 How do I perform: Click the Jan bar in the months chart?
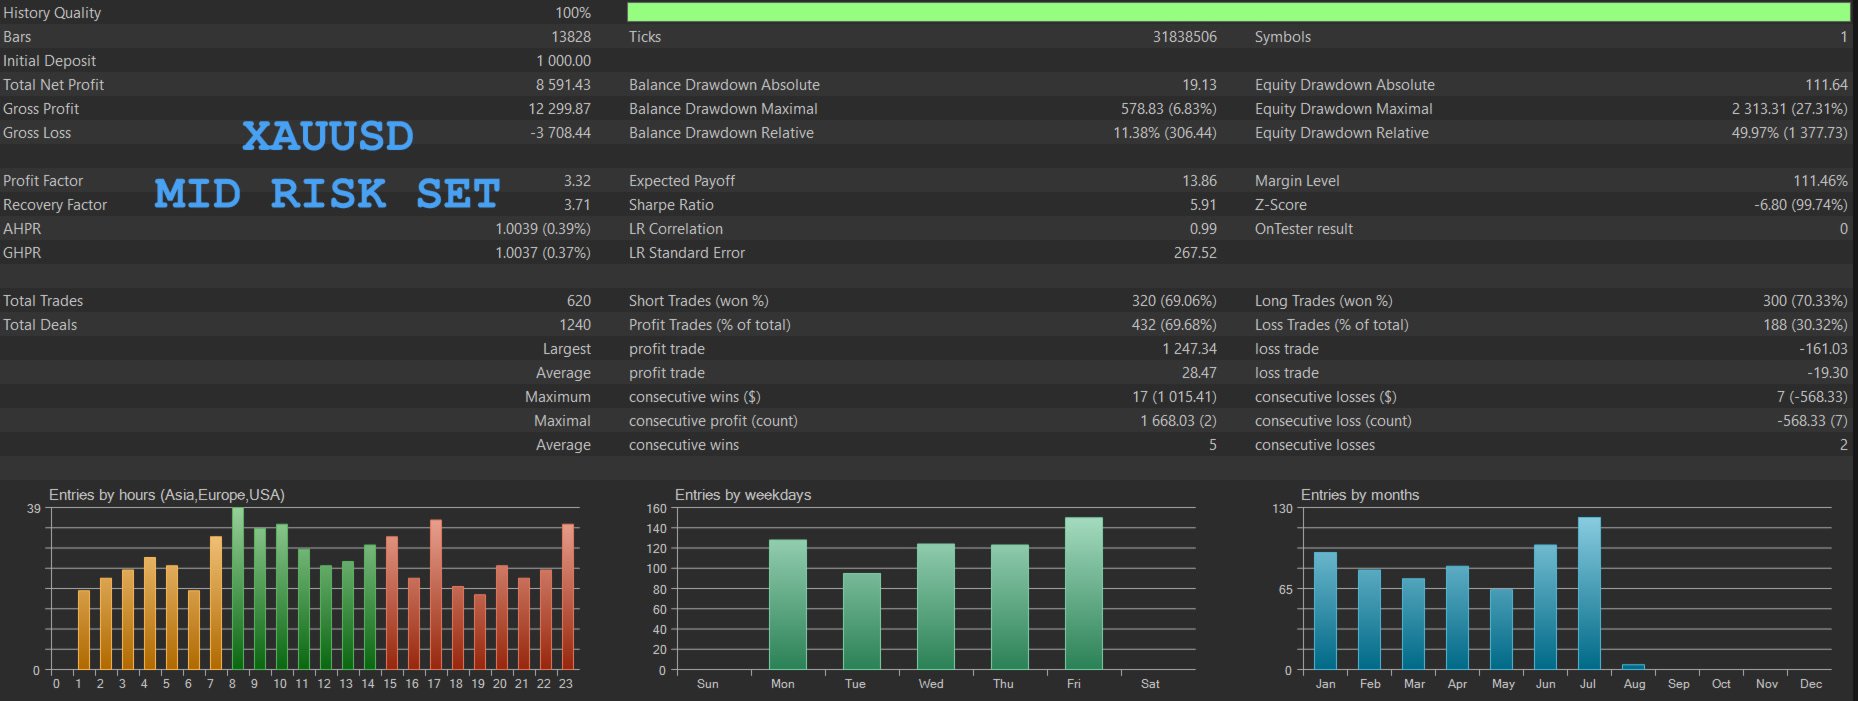1326,611
